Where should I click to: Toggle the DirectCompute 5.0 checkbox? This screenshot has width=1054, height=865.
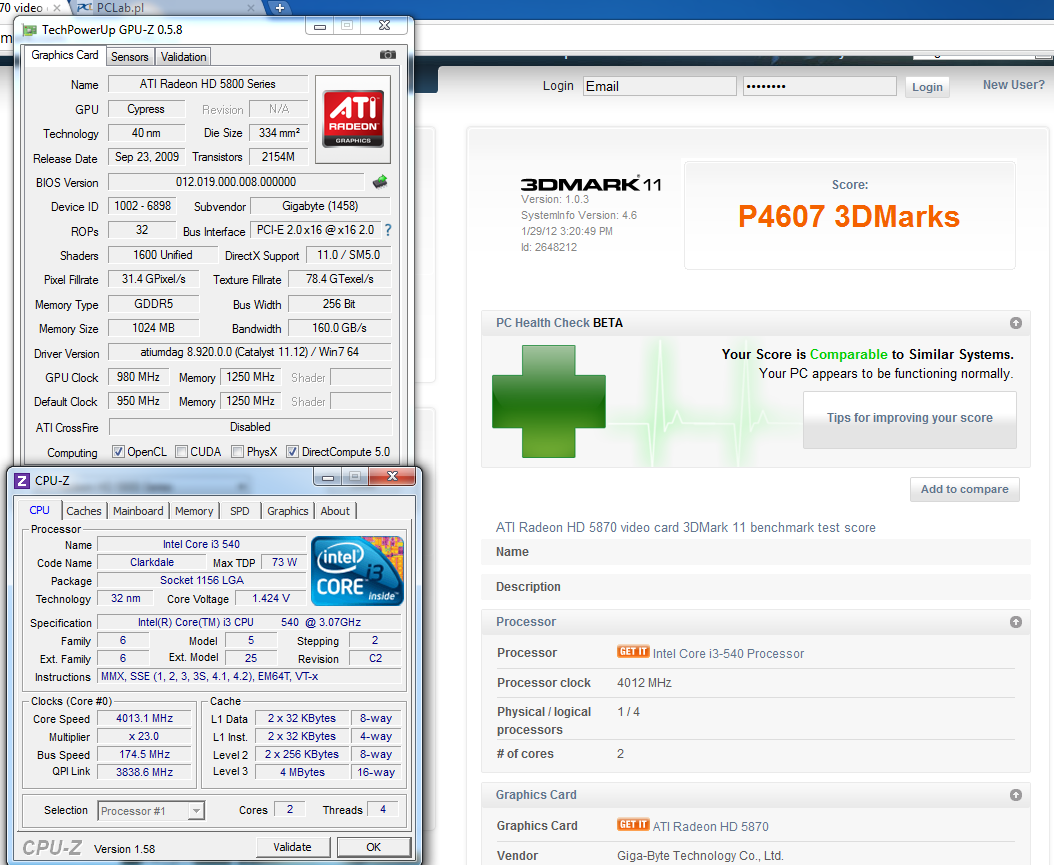292,452
